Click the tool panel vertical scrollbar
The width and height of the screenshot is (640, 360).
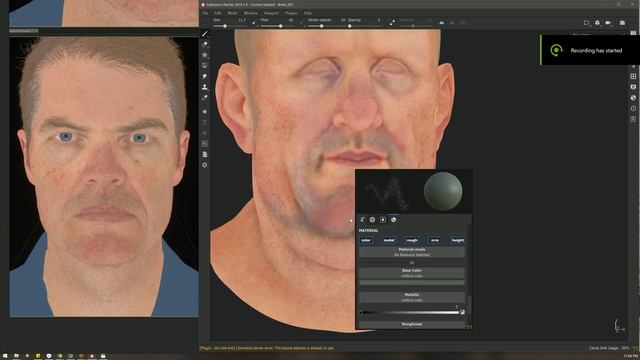tap(469, 305)
